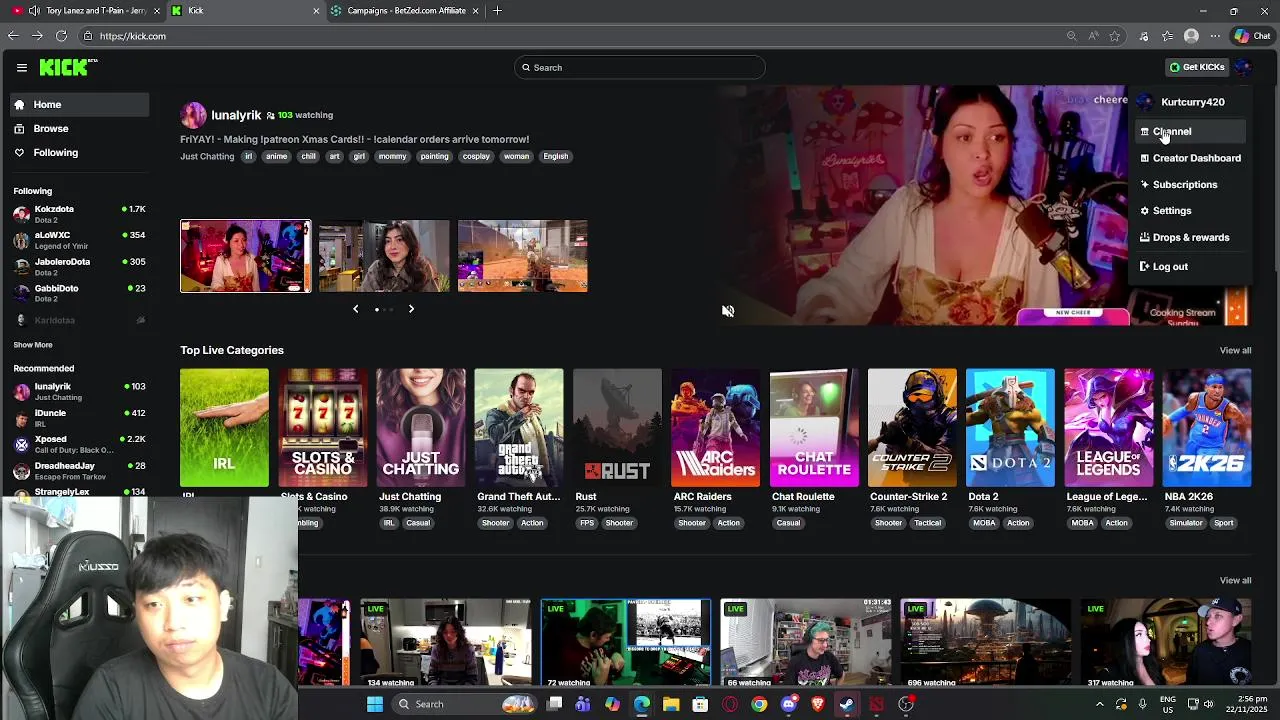This screenshot has width=1280, height=720.
Task: Open the profile avatar next to Get KICKs
Action: pyautogui.click(x=1242, y=67)
